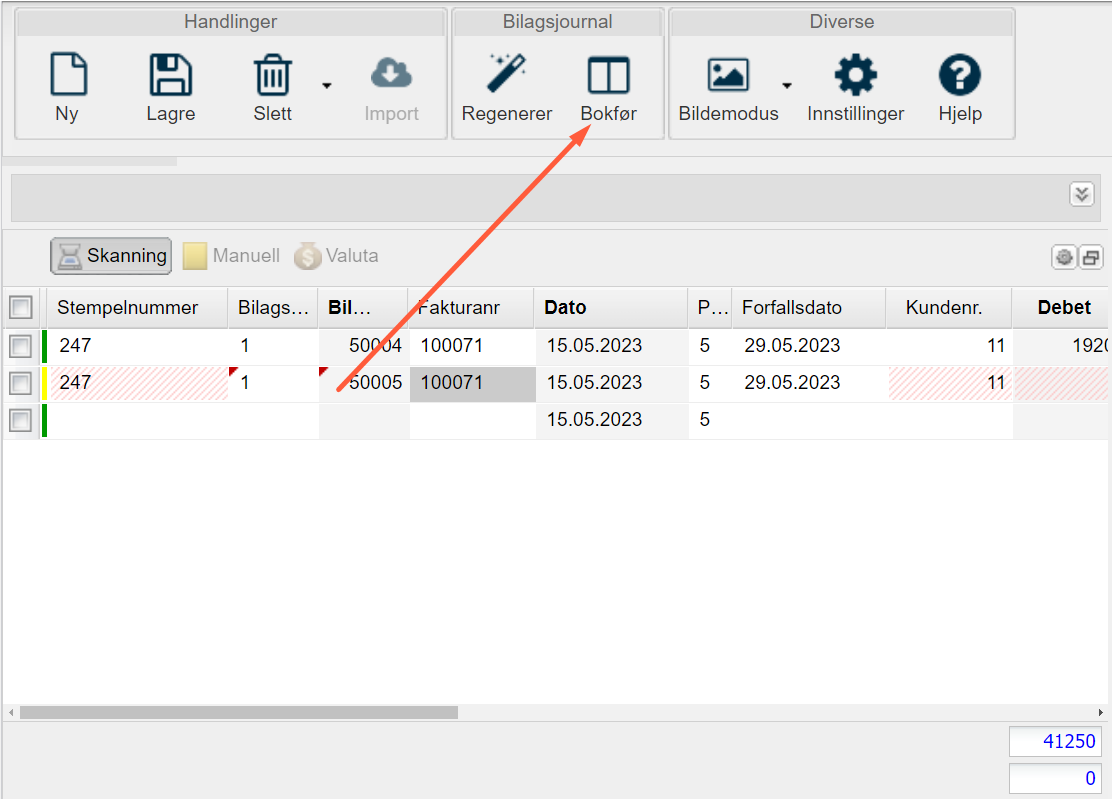Viewport: 1112px width, 799px height.
Task: Expand the Slett dropdown arrow
Action: [x=327, y=86]
